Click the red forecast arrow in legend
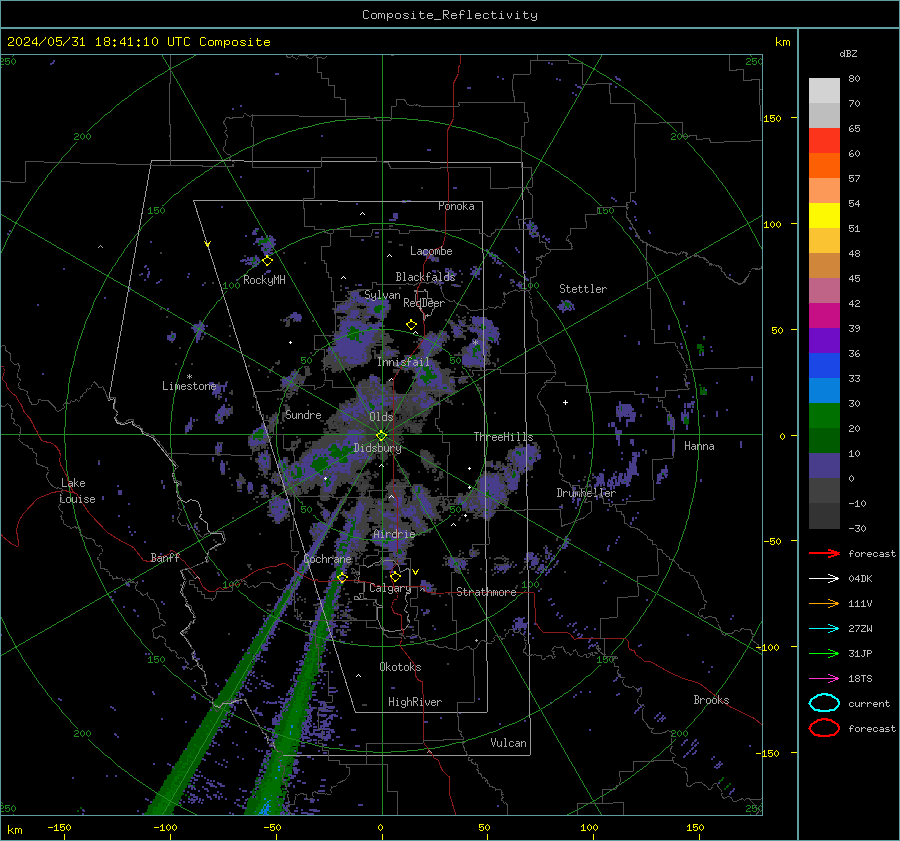Viewport: 900px width, 841px height. point(824,553)
